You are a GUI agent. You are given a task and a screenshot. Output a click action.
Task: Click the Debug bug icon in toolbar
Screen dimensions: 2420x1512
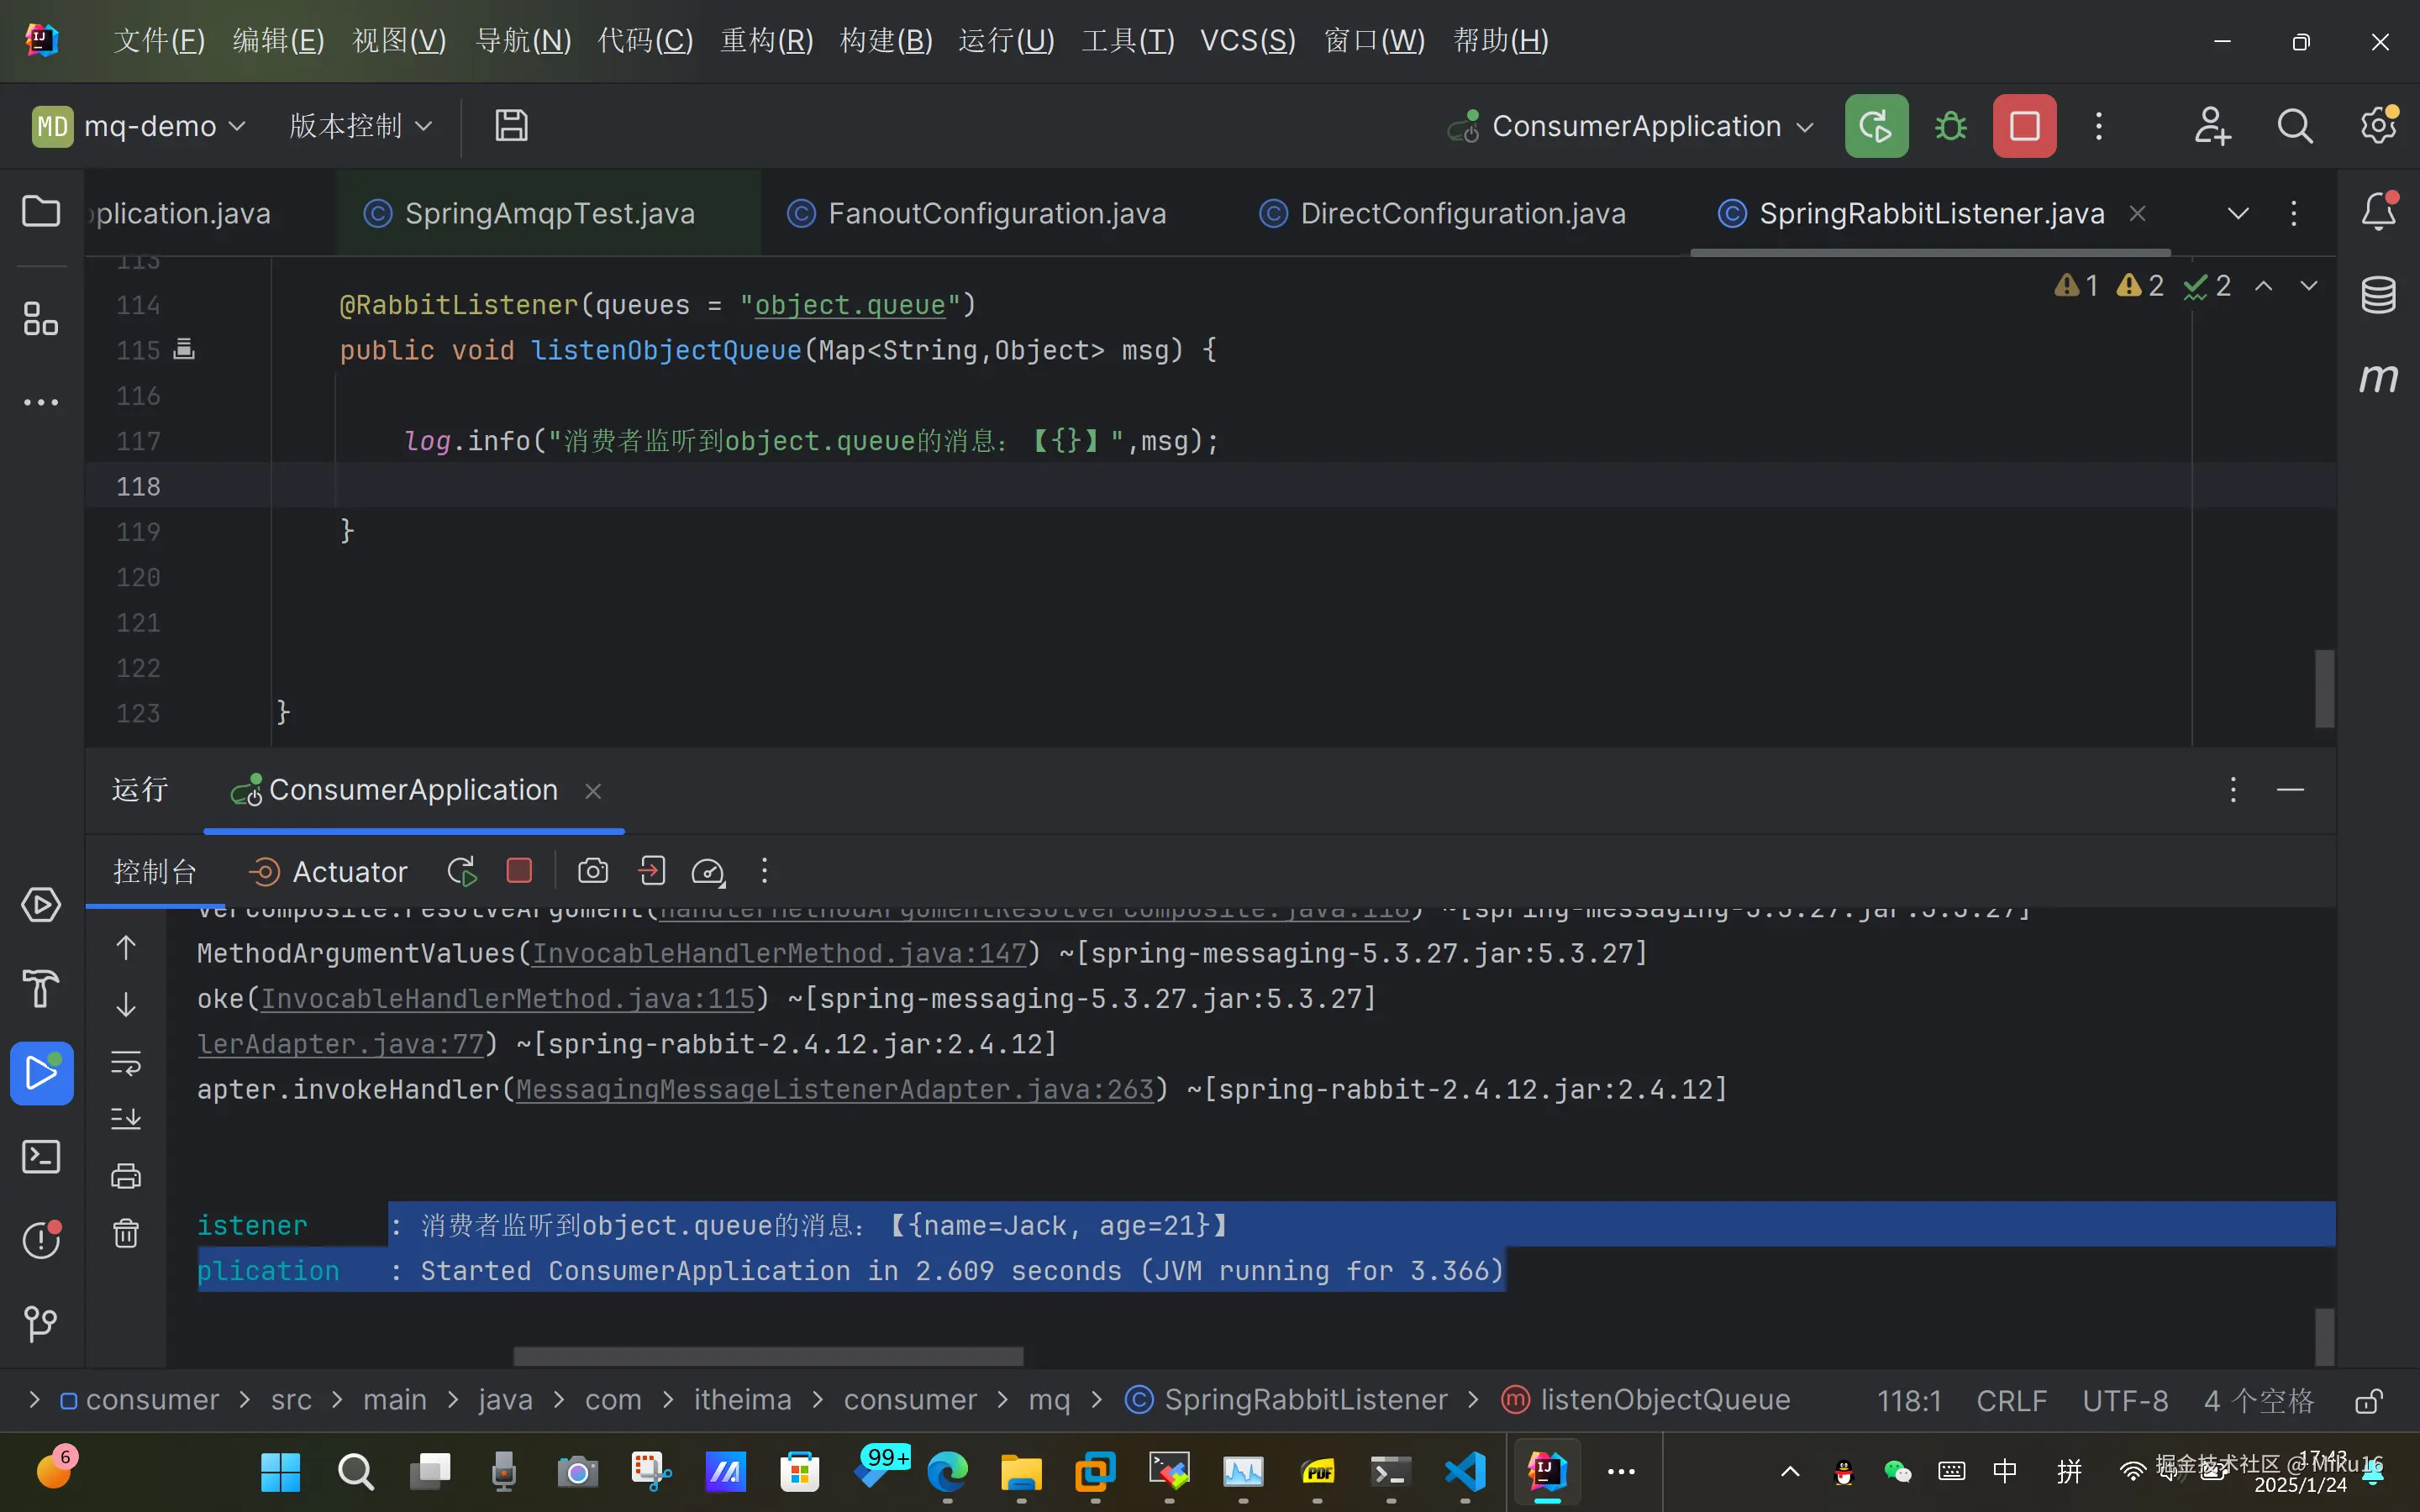click(x=1950, y=127)
